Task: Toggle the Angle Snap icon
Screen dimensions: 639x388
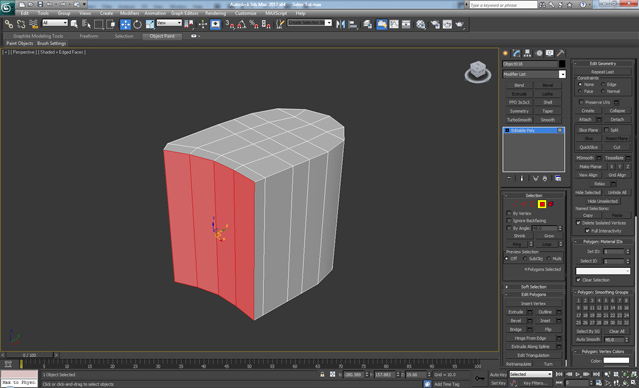Action: click(x=242, y=24)
